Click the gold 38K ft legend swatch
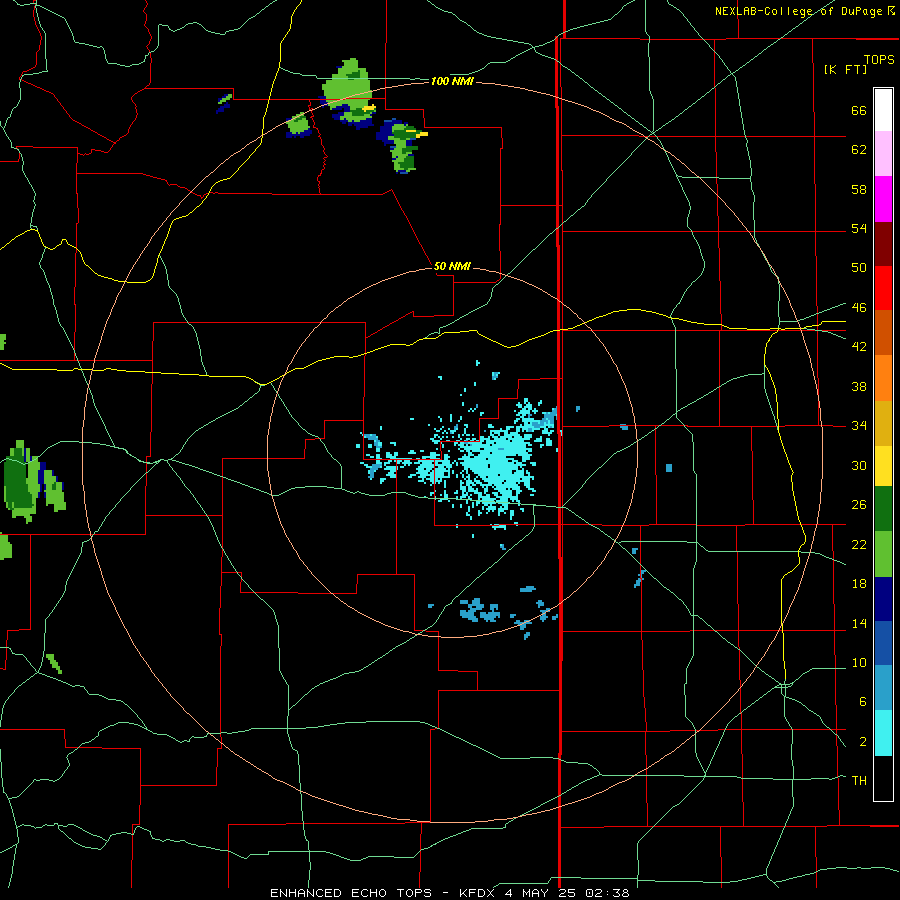This screenshot has height=900, width=900. point(883,423)
